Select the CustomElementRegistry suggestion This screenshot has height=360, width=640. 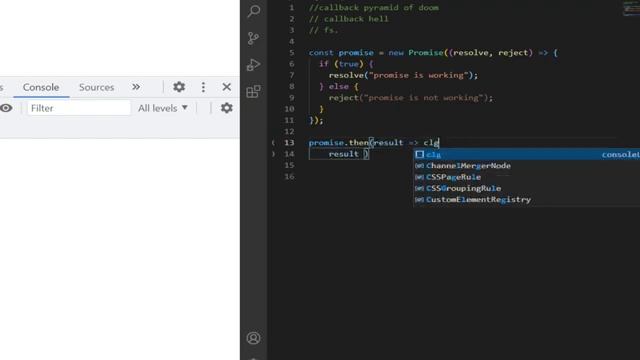527,200
